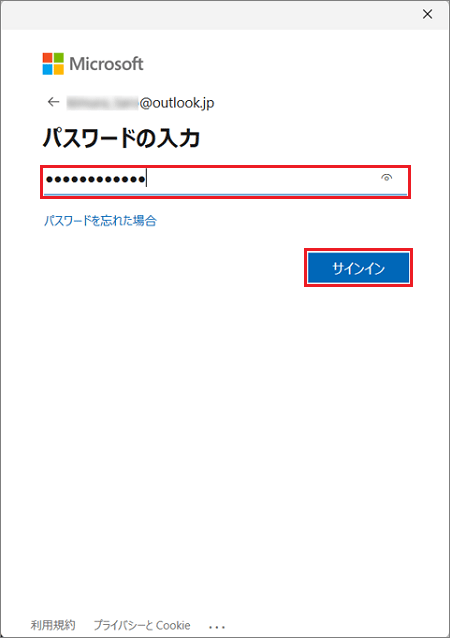Focus the password input field
This screenshot has width=450, height=638.
(x=225, y=180)
